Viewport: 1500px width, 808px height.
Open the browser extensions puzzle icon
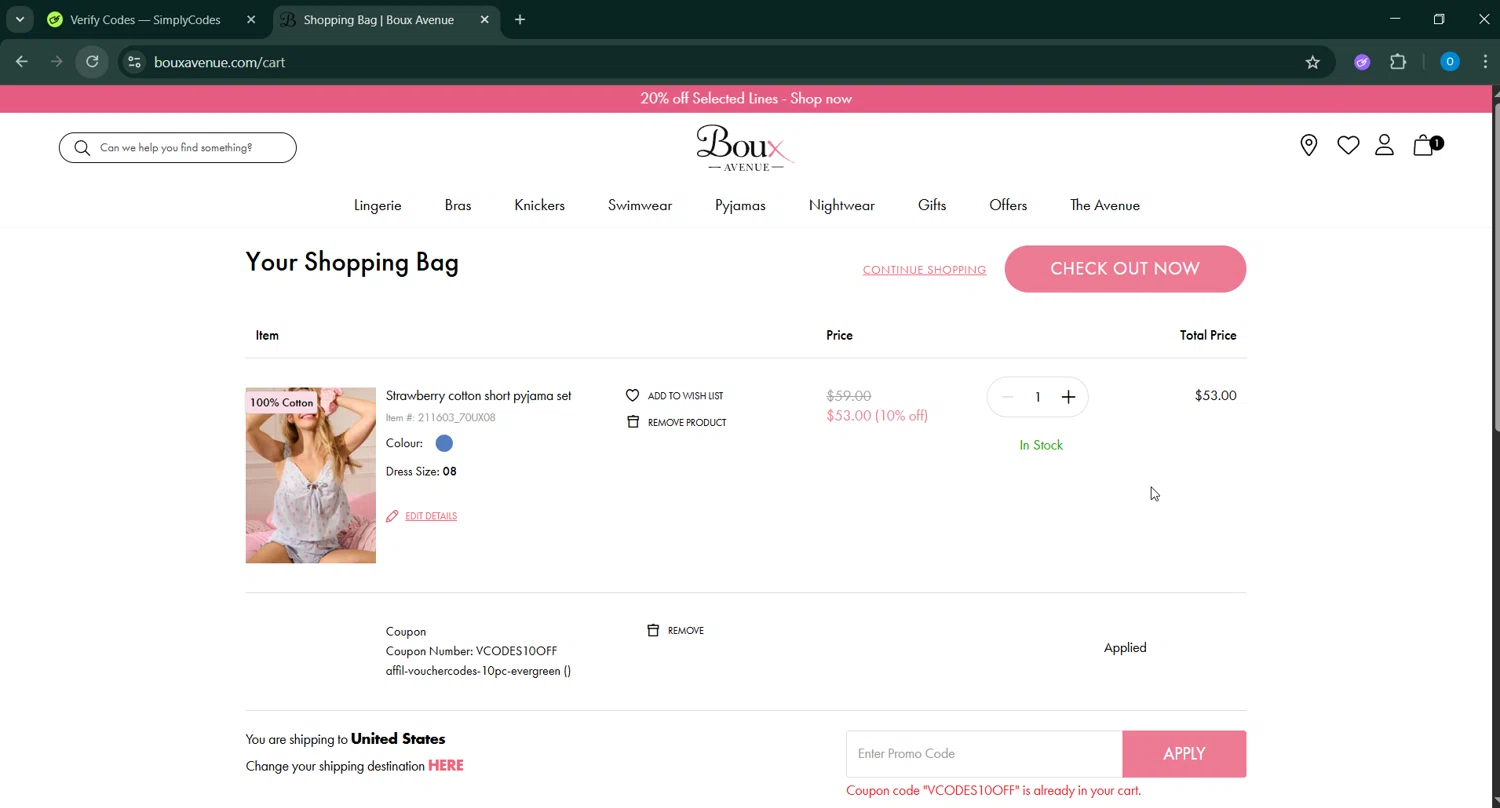(1398, 62)
